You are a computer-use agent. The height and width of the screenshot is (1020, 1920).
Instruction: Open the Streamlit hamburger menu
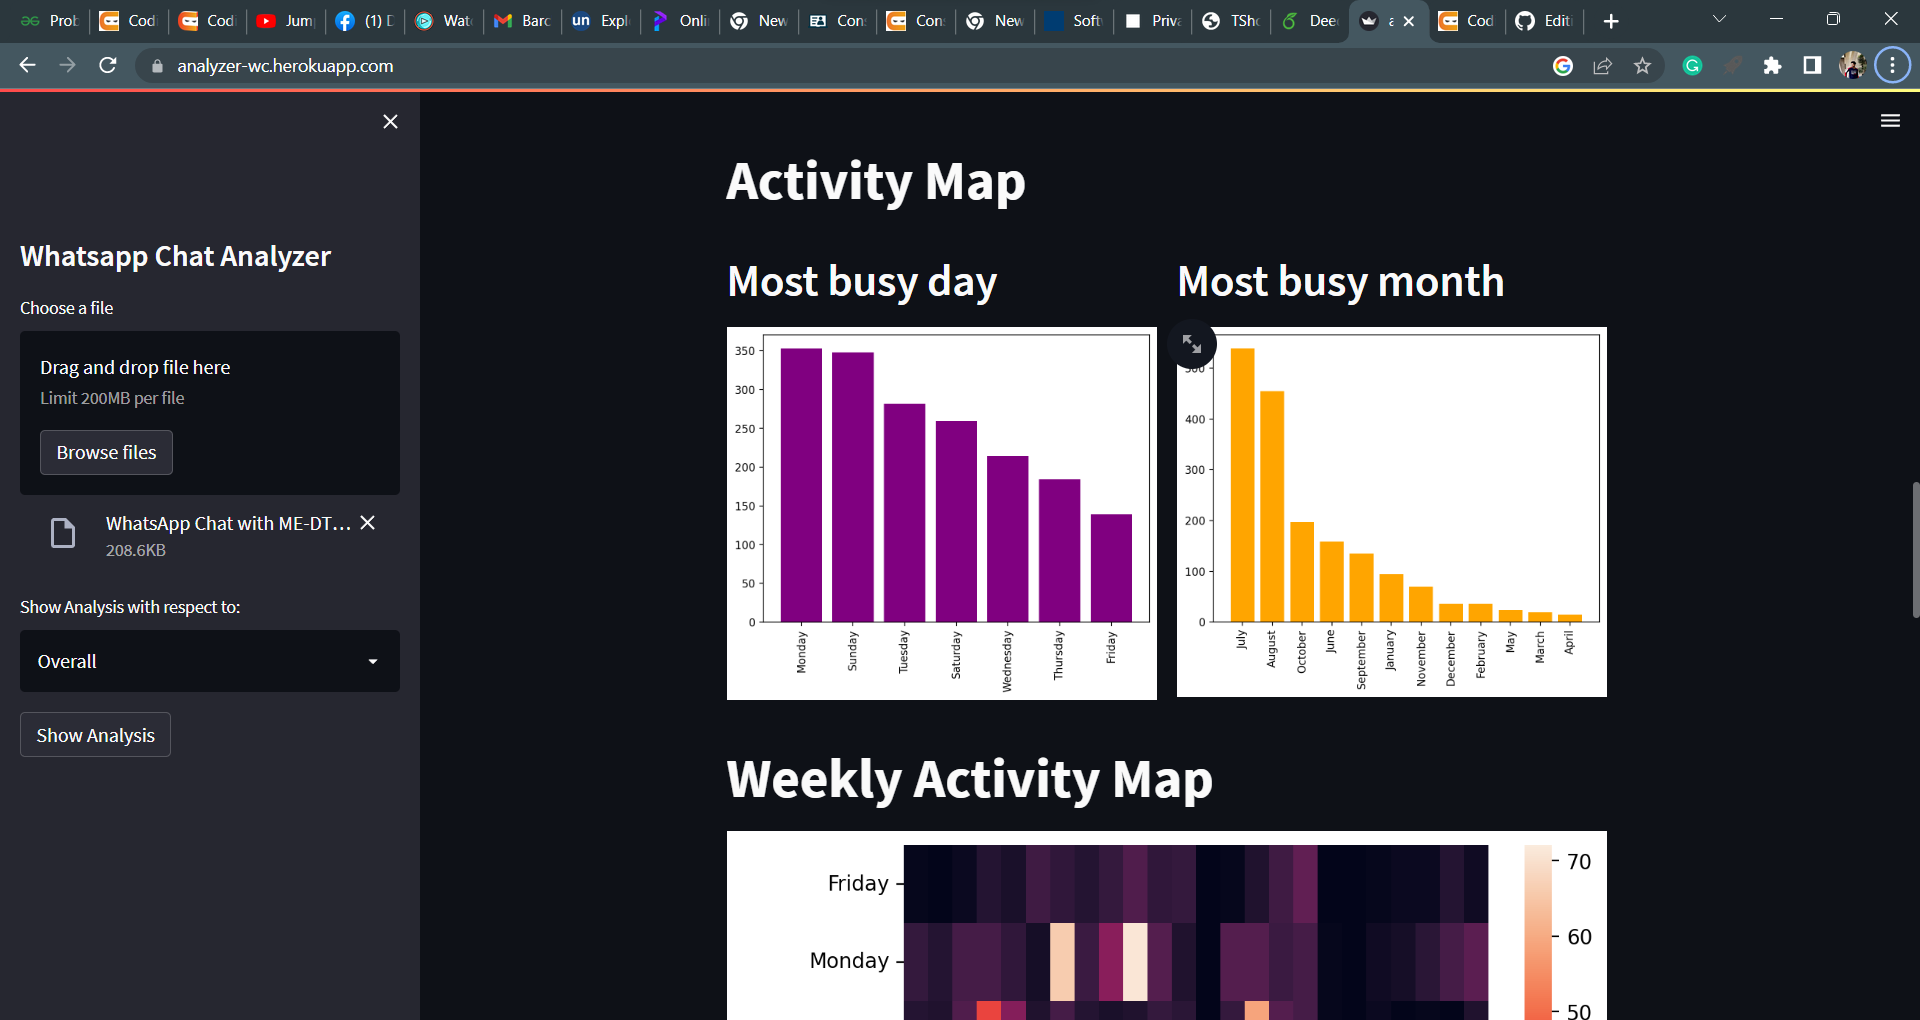[x=1890, y=121]
